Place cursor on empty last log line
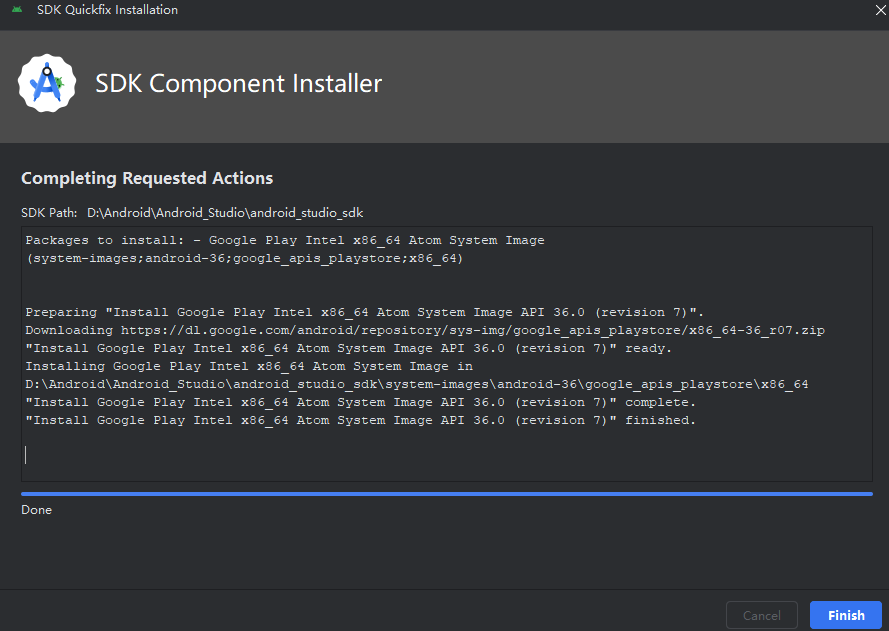 [x=447, y=455]
